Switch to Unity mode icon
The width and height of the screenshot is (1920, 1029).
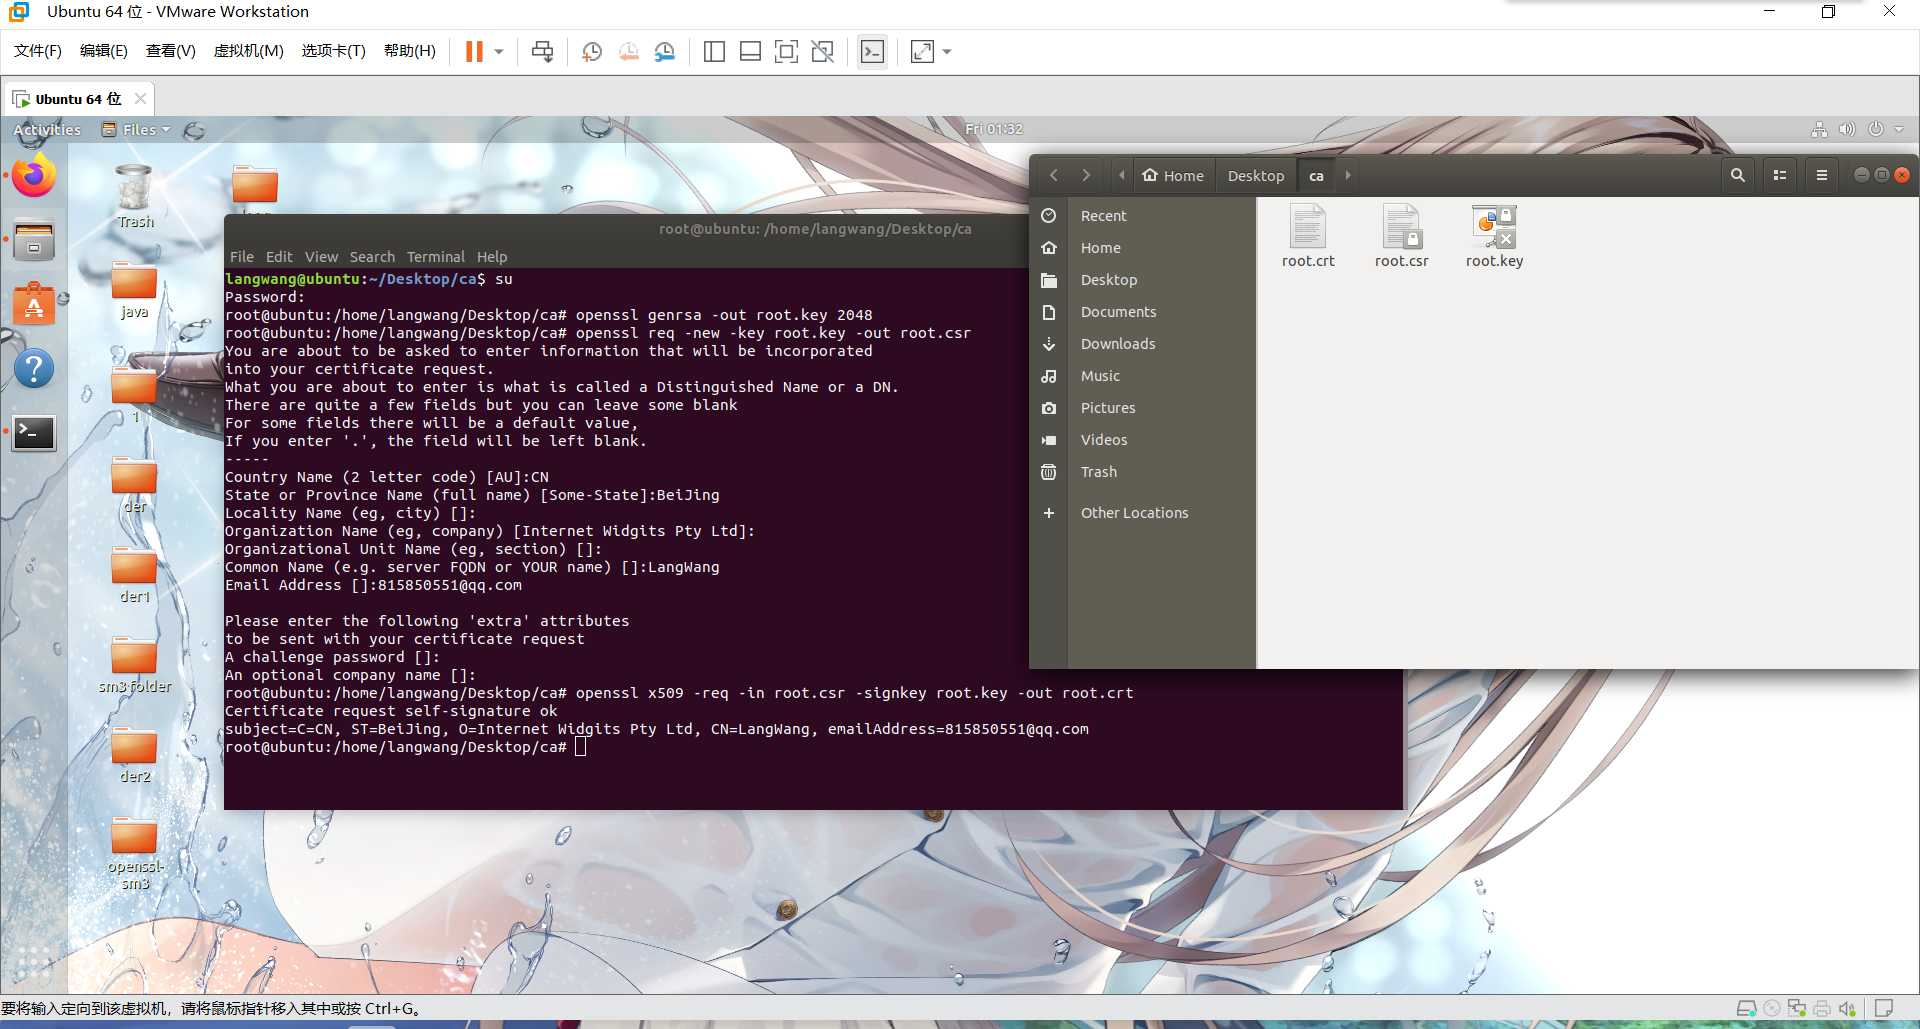(x=822, y=51)
